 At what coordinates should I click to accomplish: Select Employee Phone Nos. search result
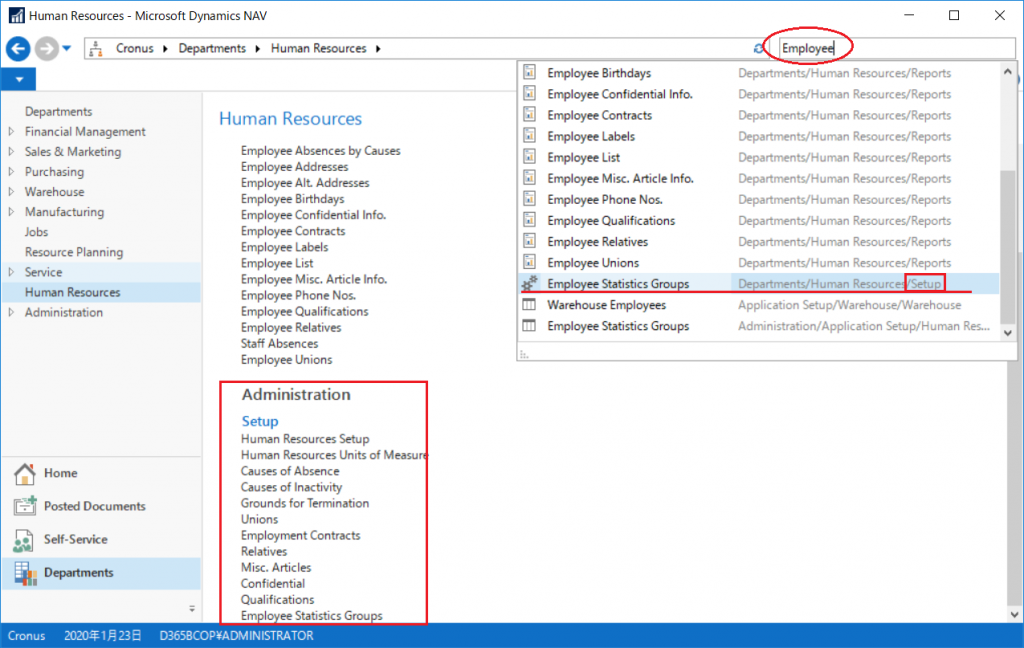(759, 199)
